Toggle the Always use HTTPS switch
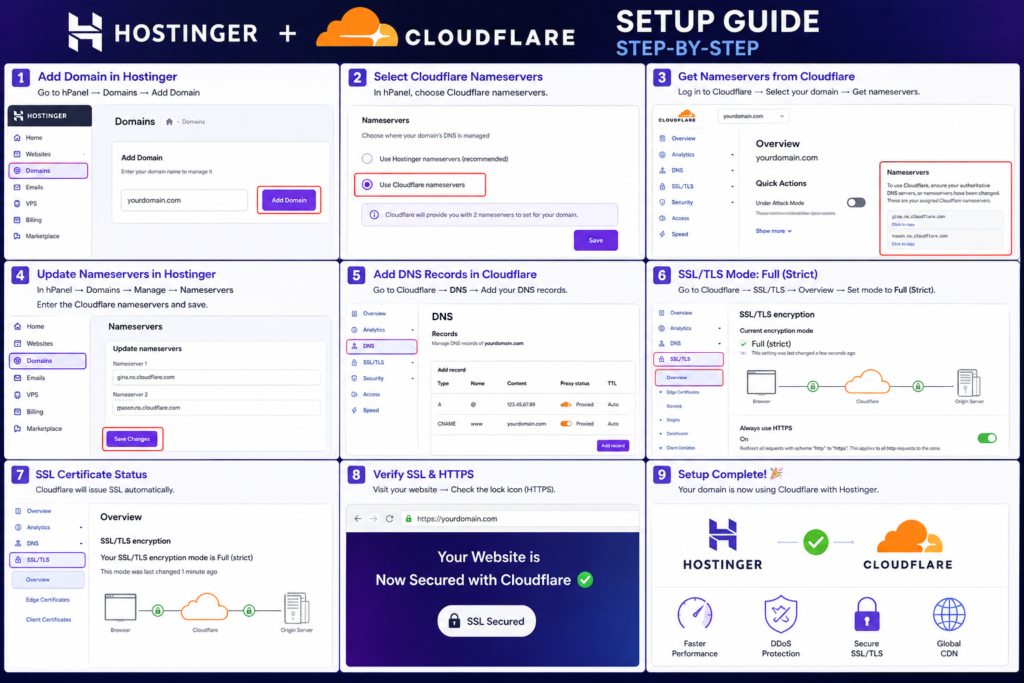 pos(987,438)
